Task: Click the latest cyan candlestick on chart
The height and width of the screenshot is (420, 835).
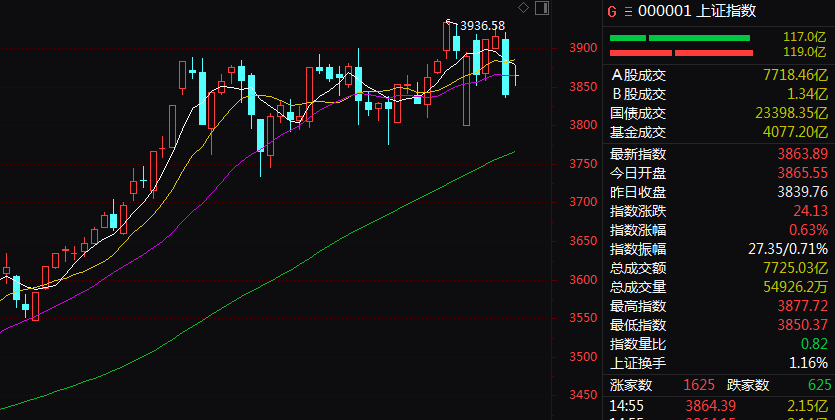Action: click(507, 67)
